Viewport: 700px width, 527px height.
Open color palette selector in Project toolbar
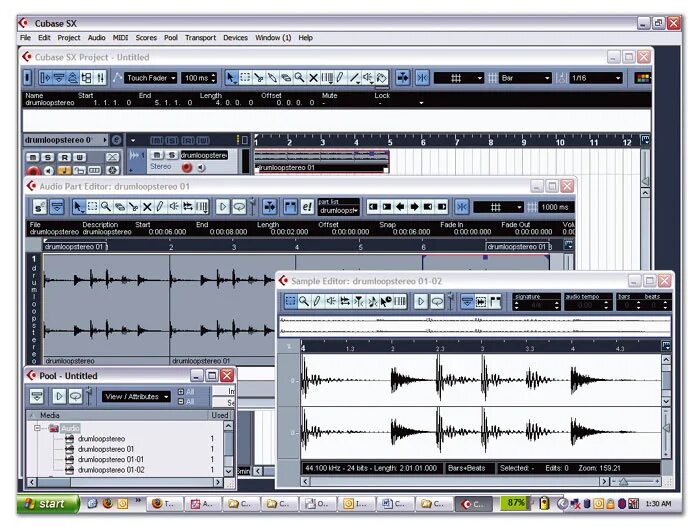(x=643, y=78)
